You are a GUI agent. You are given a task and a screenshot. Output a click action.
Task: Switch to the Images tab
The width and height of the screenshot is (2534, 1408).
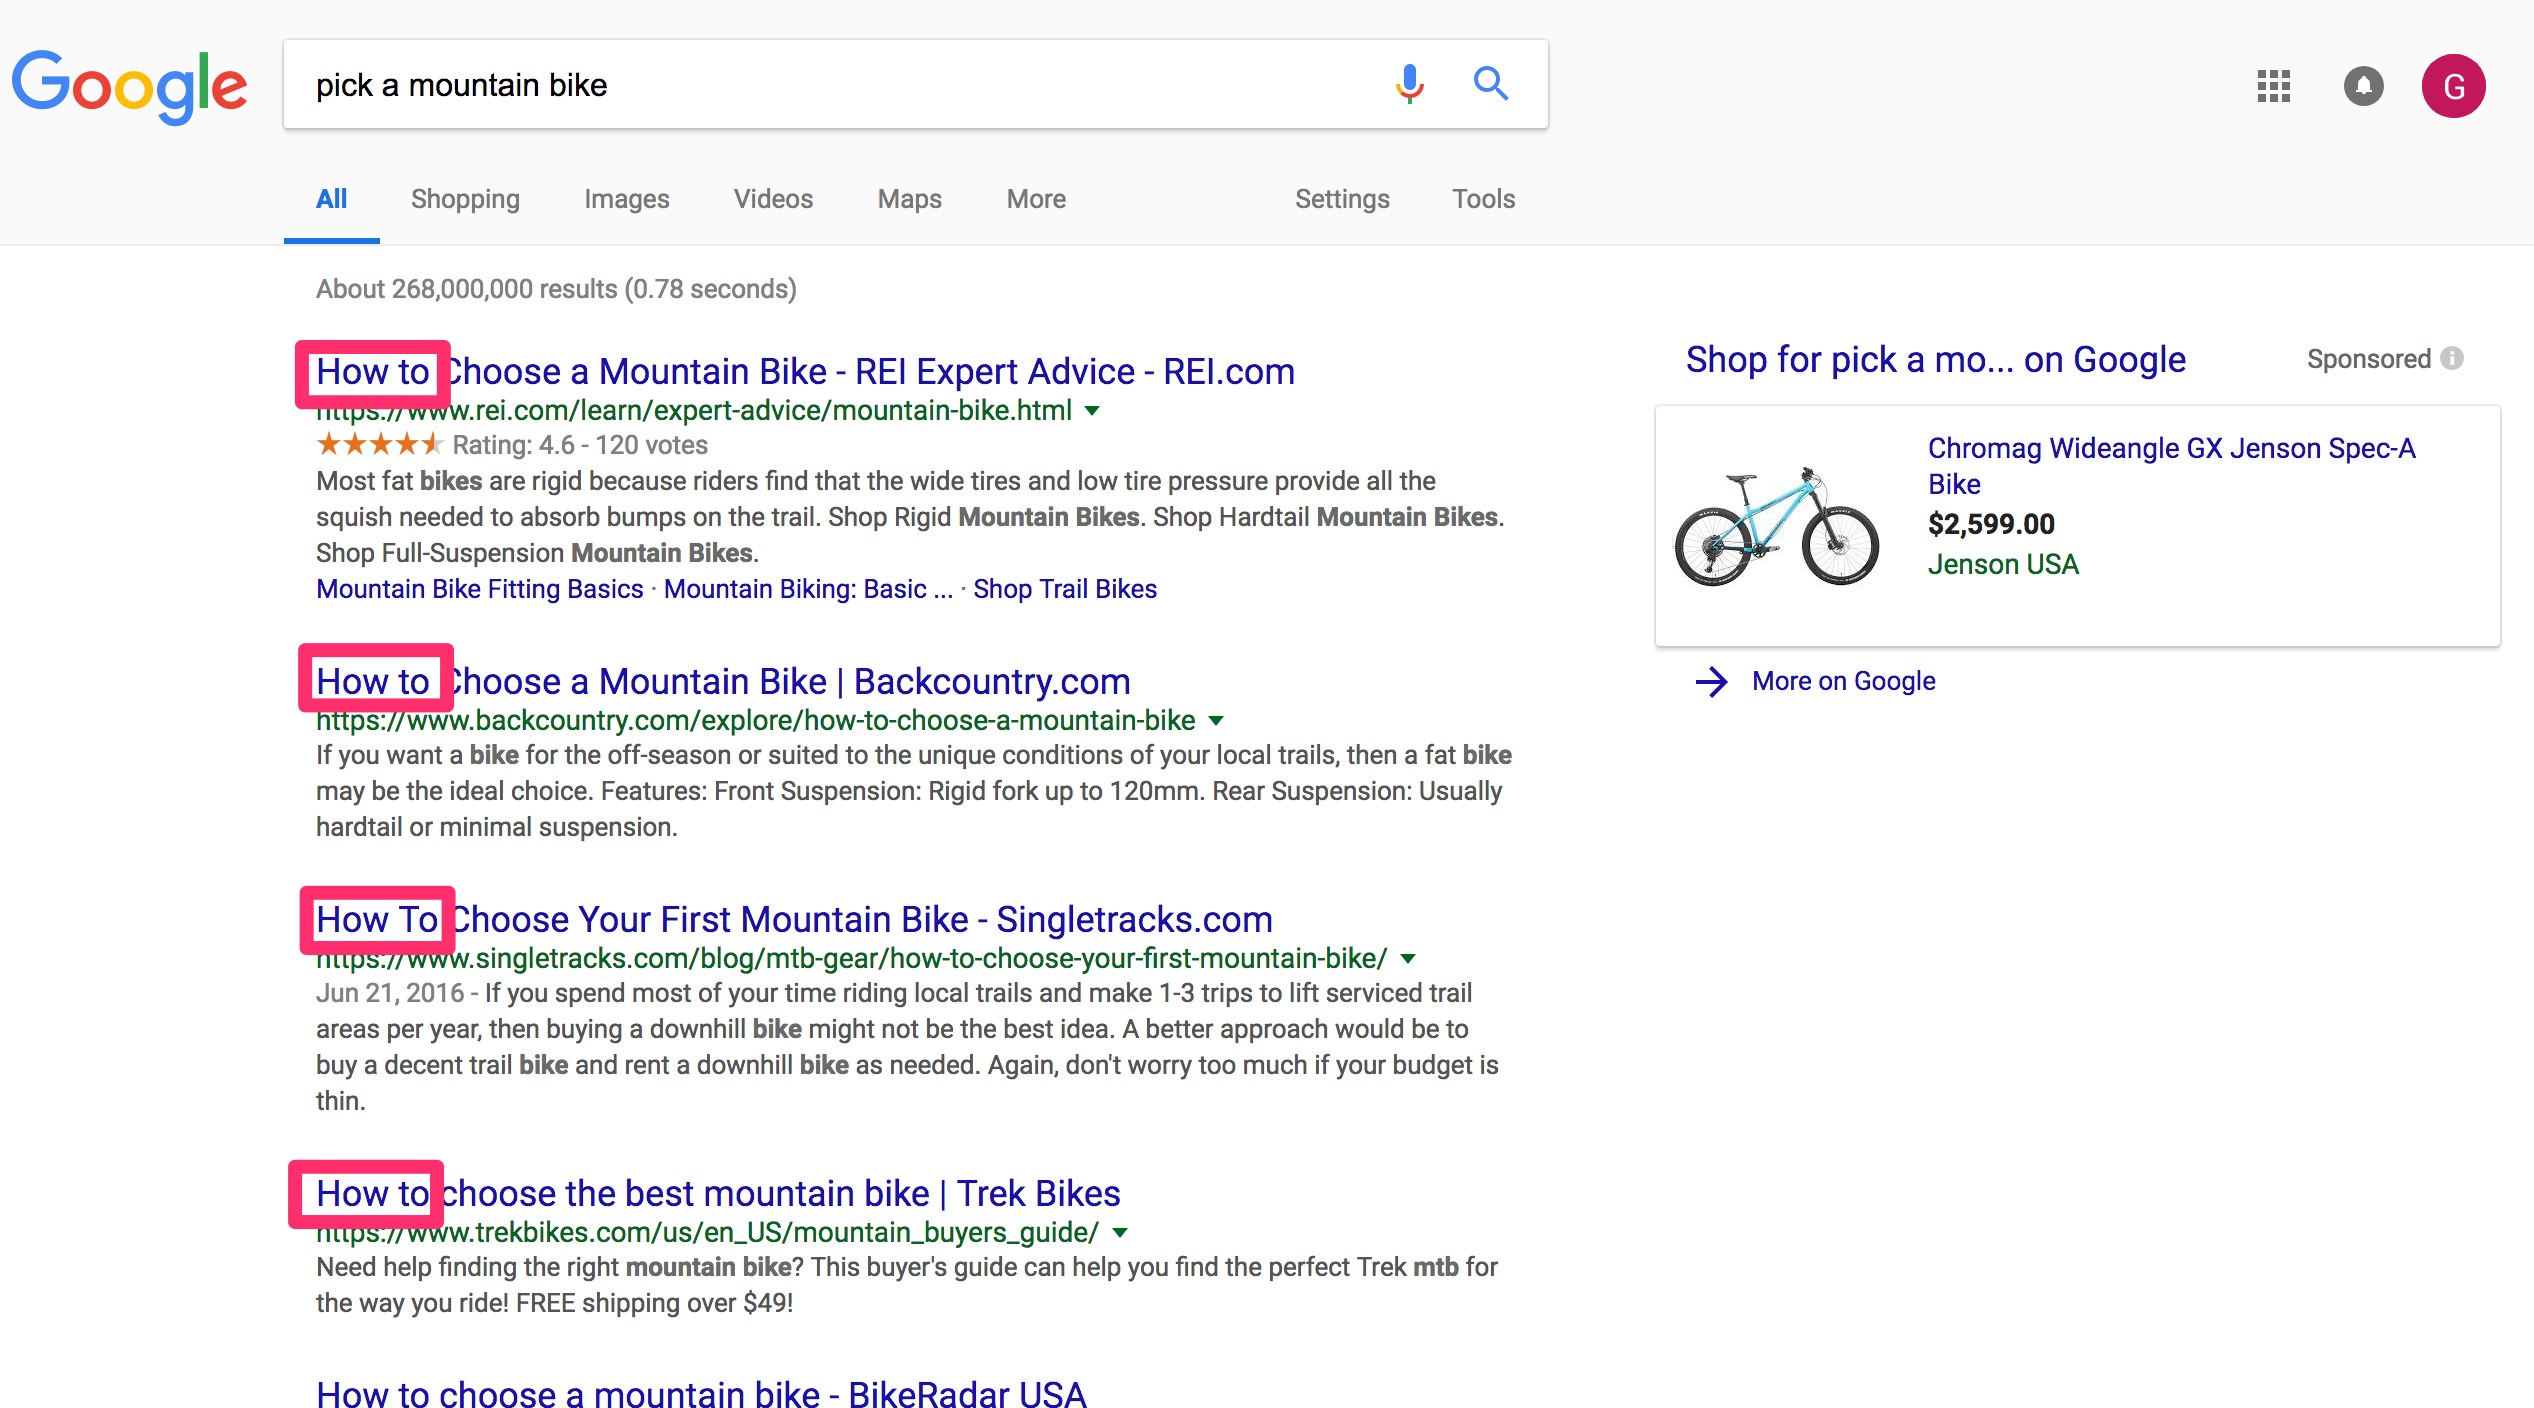(x=626, y=199)
